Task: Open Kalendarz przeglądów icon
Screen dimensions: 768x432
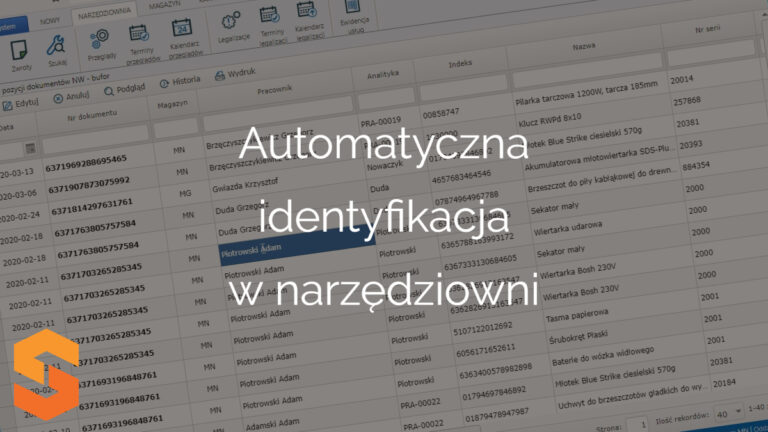Action: (184, 38)
